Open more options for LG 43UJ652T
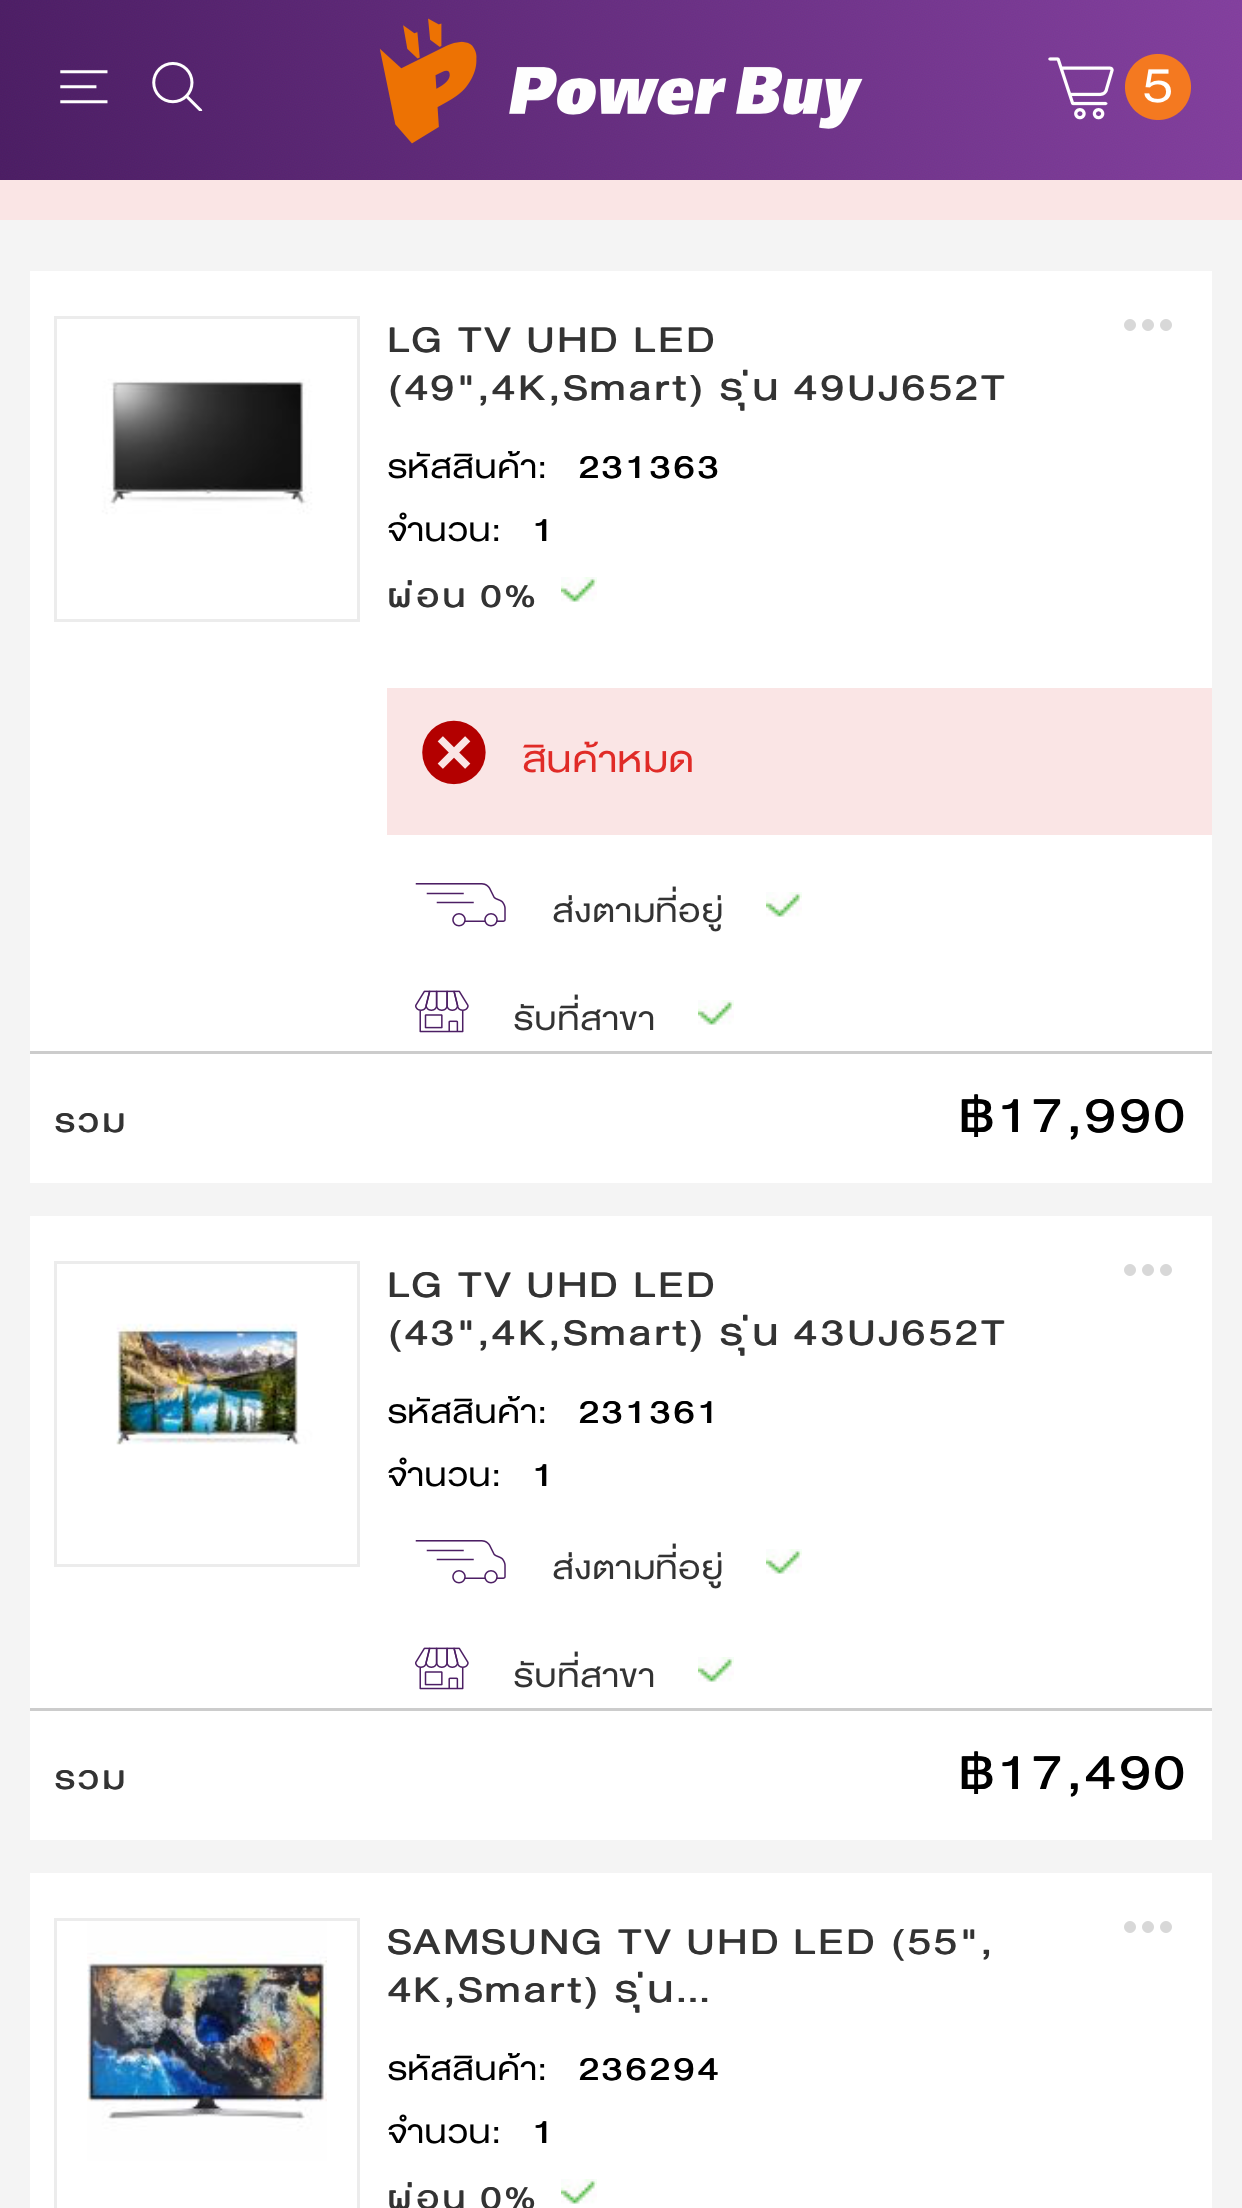 [x=1147, y=1270]
